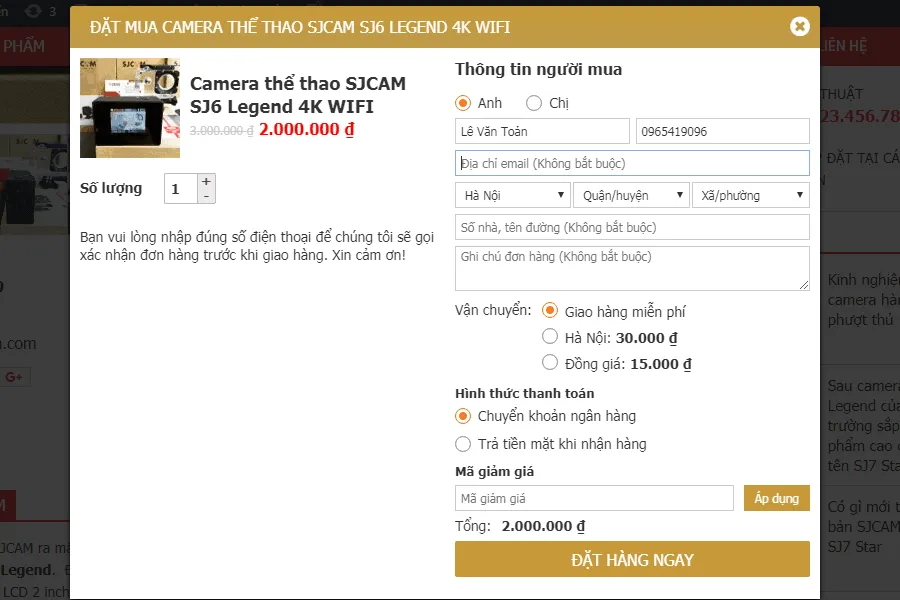This screenshot has height=600, width=900.
Task: Open the "Xã/phường" dropdown
Action: (751, 195)
